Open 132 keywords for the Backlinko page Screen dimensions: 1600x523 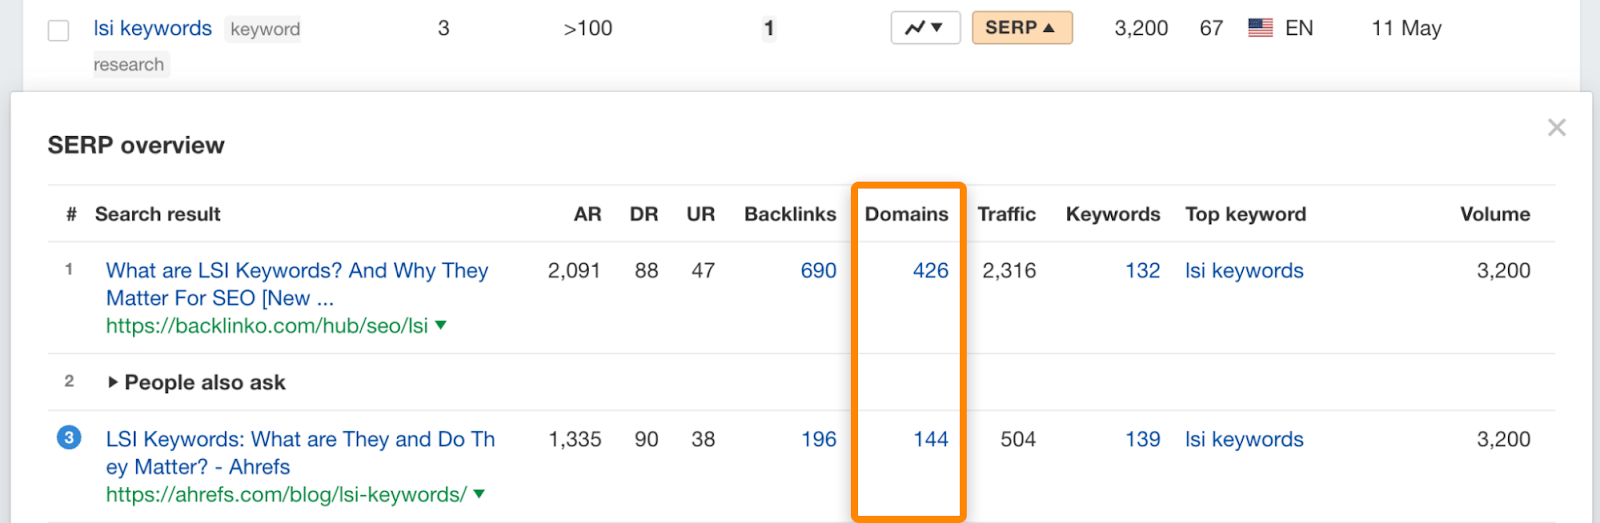click(1142, 271)
